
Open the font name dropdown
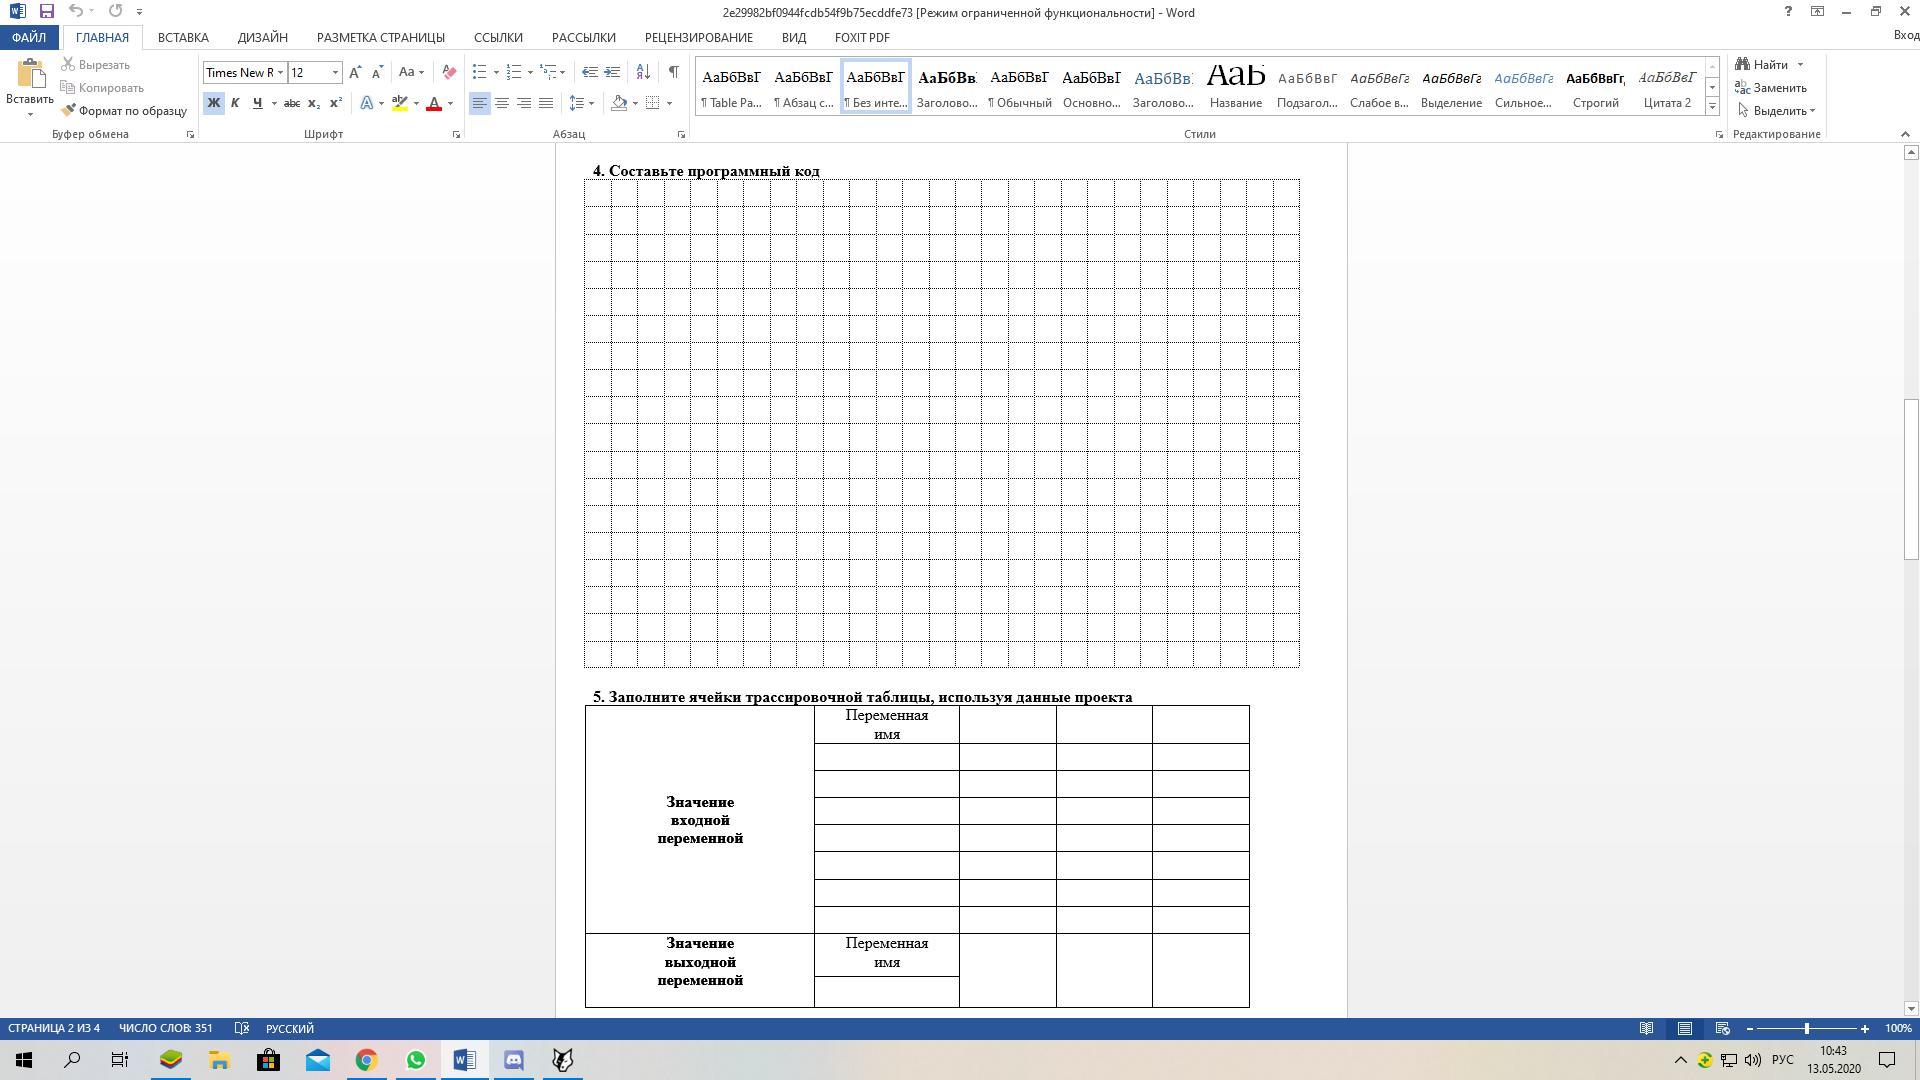280,72
